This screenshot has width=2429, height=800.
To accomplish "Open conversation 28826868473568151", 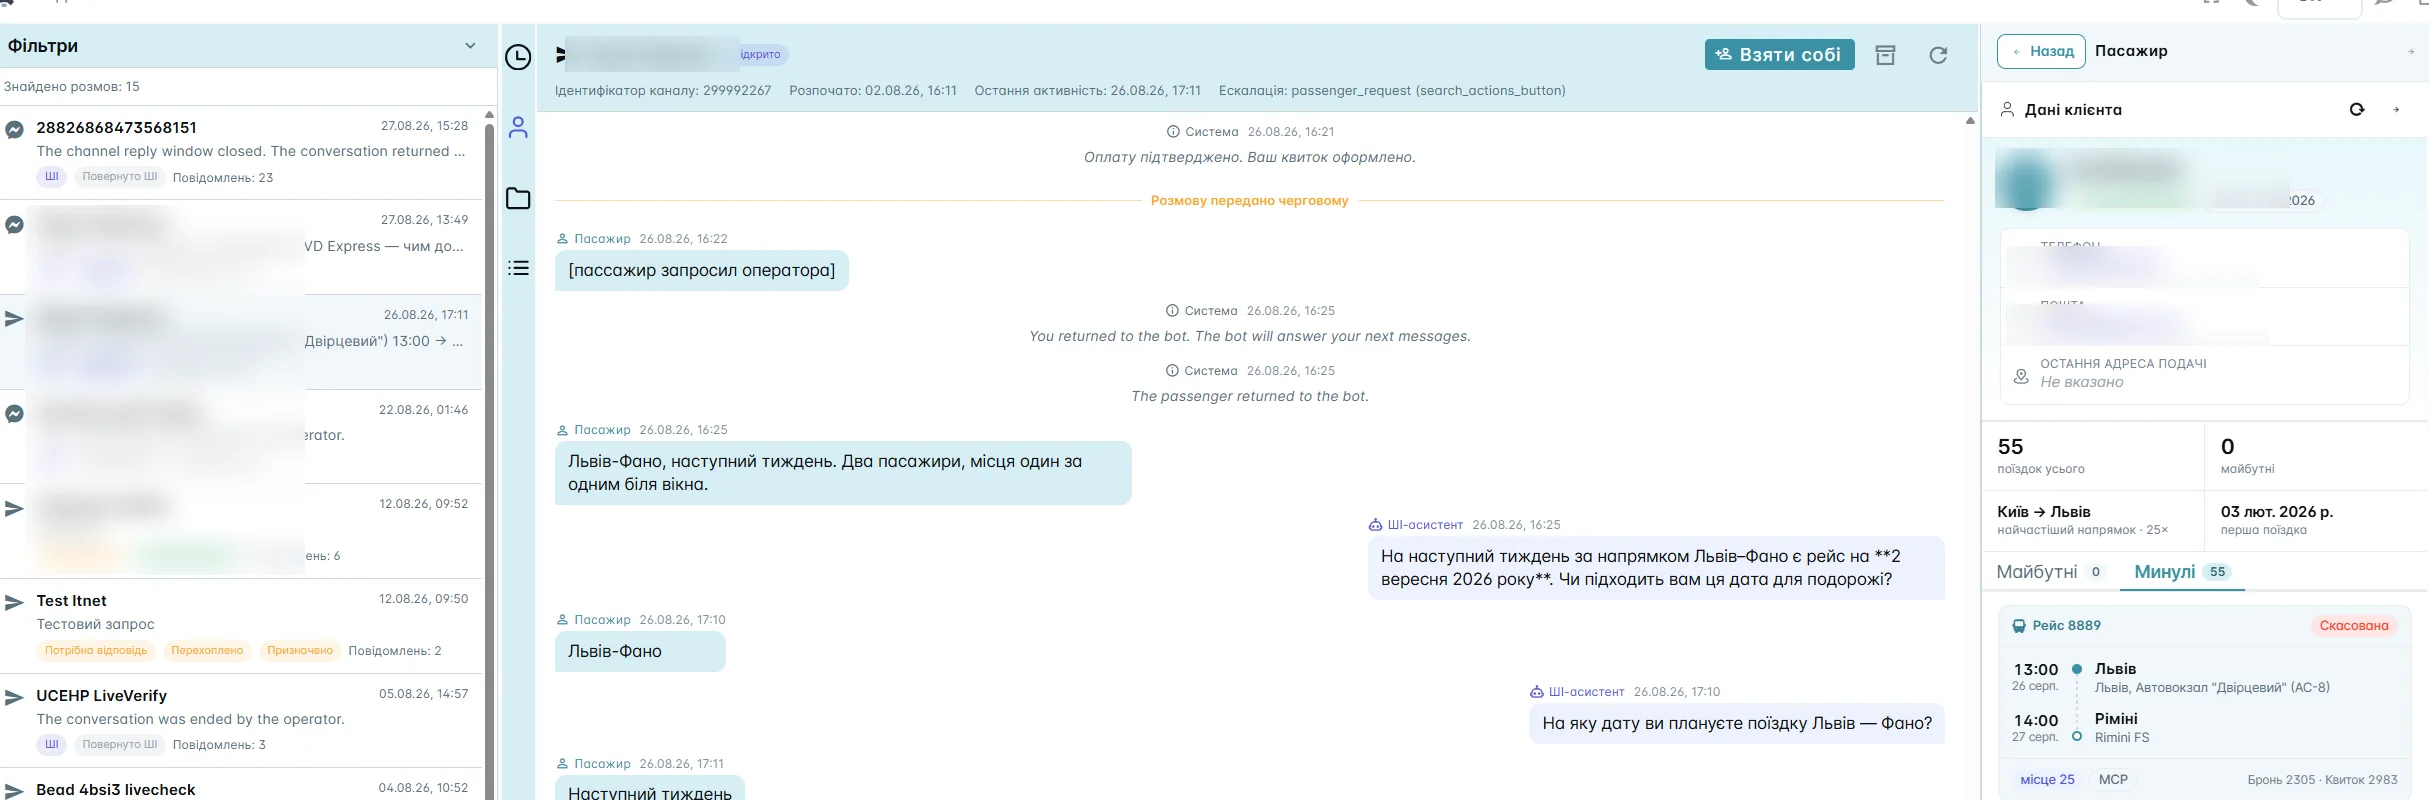I will click(x=241, y=153).
